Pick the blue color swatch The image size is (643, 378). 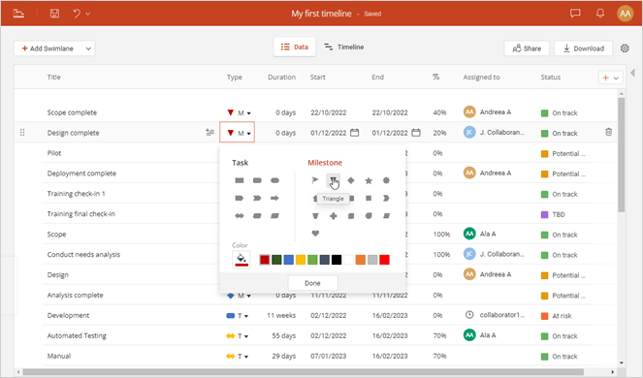(289, 260)
